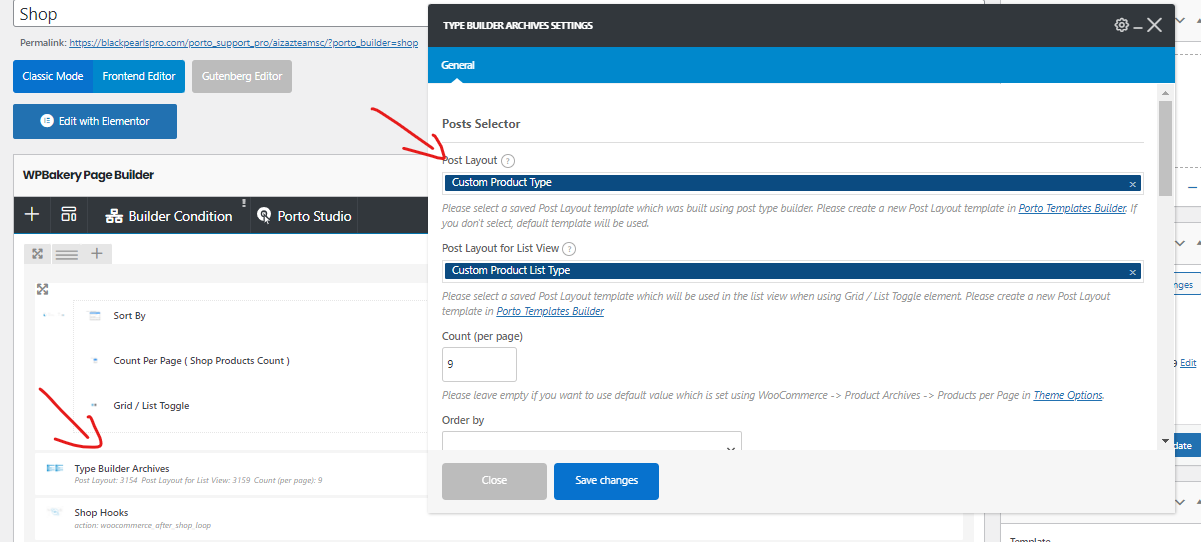The width and height of the screenshot is (1201, 542).
Task: Click the Posts Selector heading
Action: (481, 124)
